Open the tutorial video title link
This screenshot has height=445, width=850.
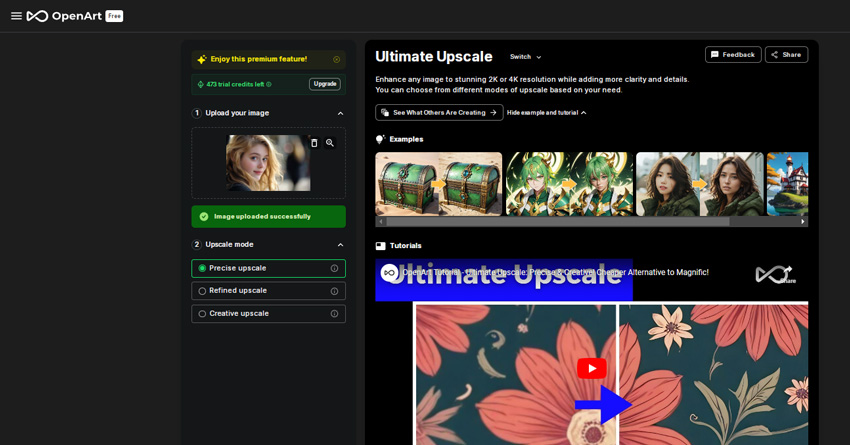point(556,272)
